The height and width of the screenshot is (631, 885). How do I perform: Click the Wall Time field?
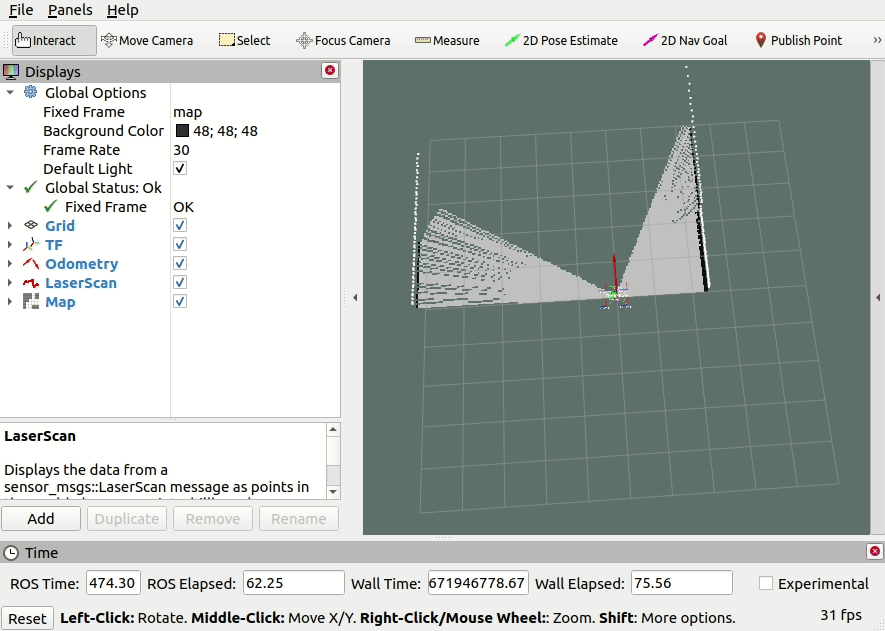click(478, 582)
